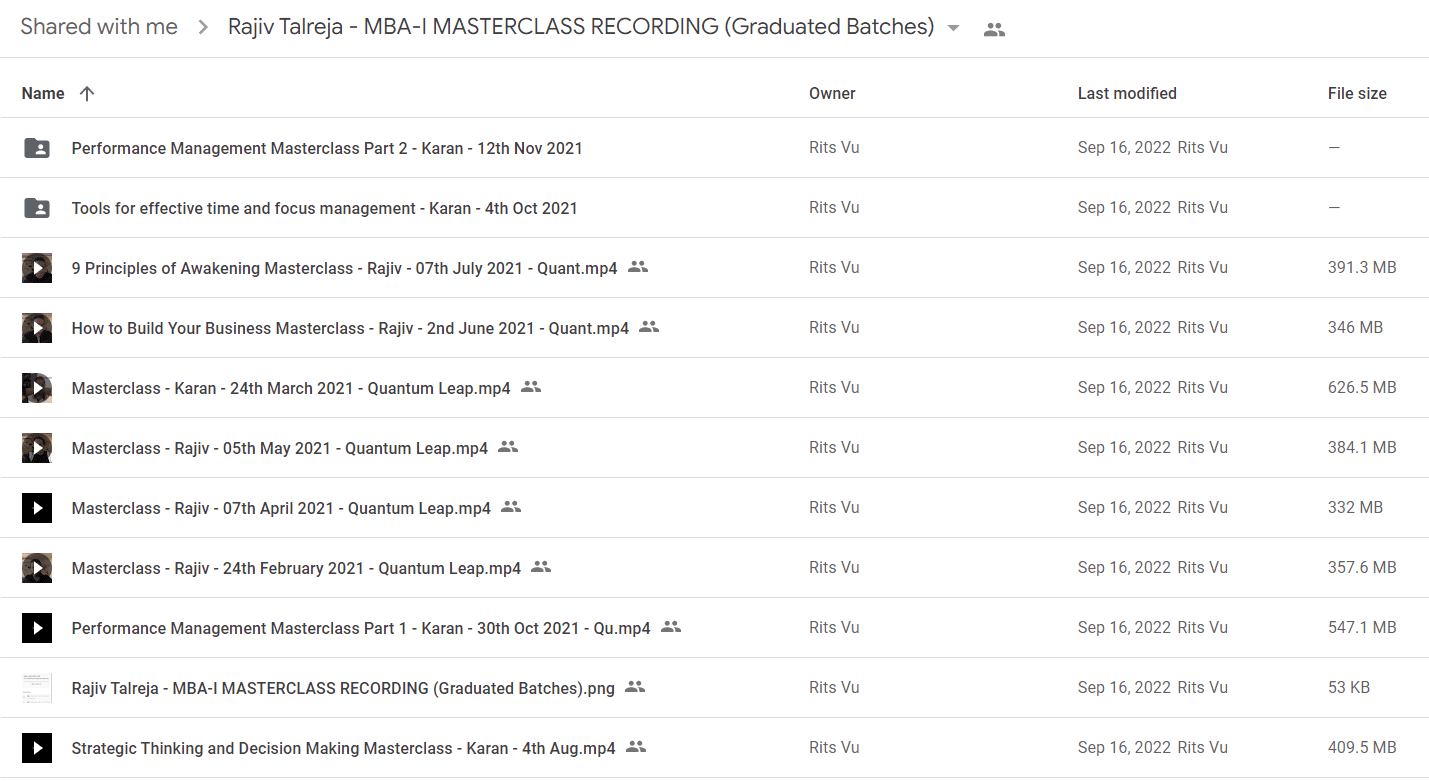Viewport: 1429px width, 781px height.
Task: Click video play icon for Performance Management Part 1
Action: tap(37, 628)
